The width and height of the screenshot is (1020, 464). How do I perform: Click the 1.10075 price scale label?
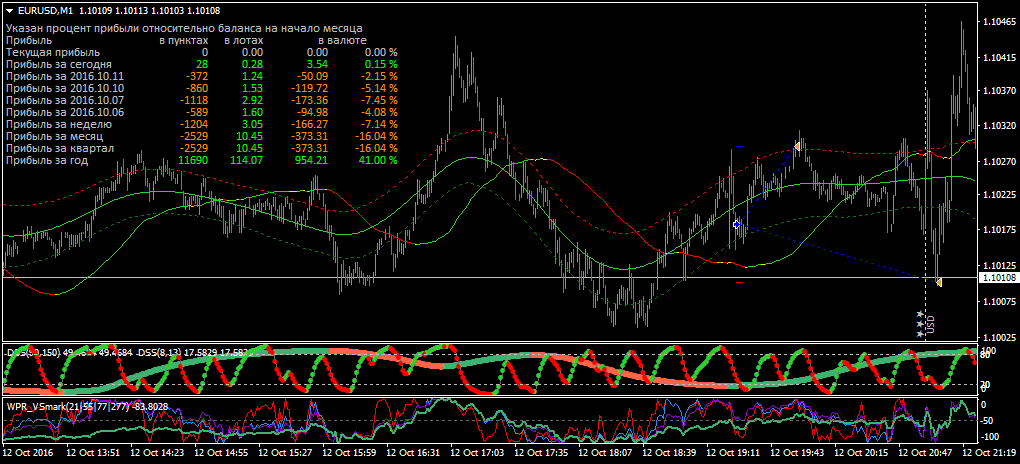point(1000,301)
